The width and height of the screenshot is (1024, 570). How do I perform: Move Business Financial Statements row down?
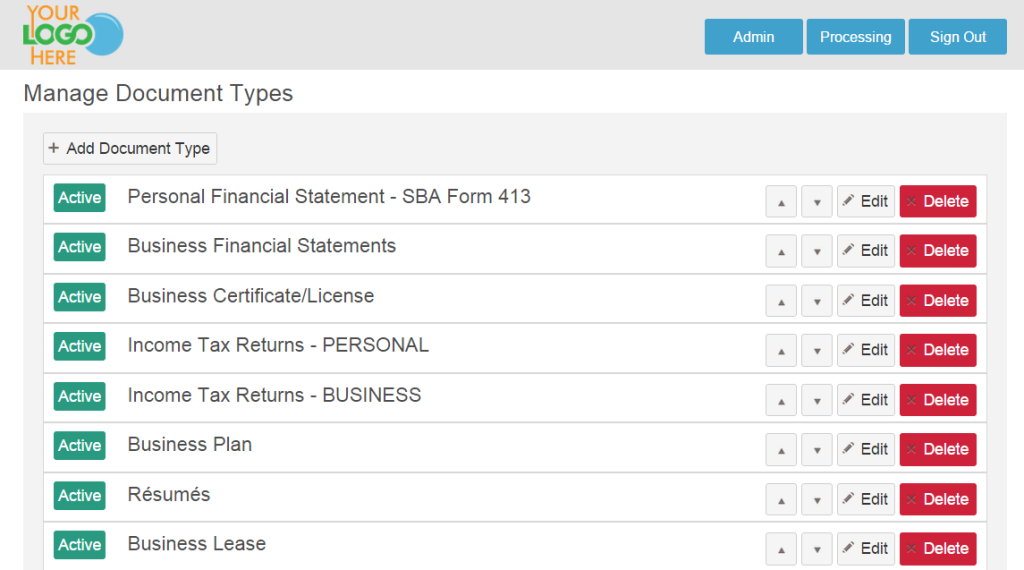pos(816,251)
